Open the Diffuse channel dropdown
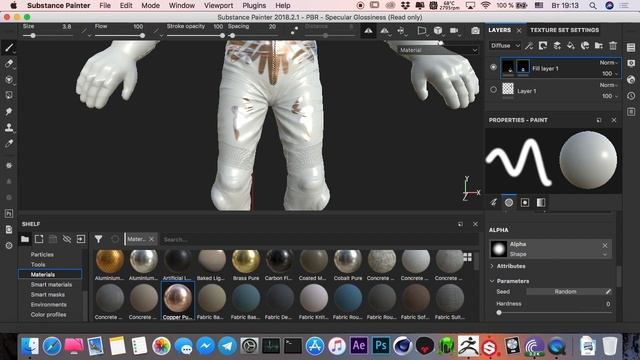The image size is (640, 360). point(504,46)
